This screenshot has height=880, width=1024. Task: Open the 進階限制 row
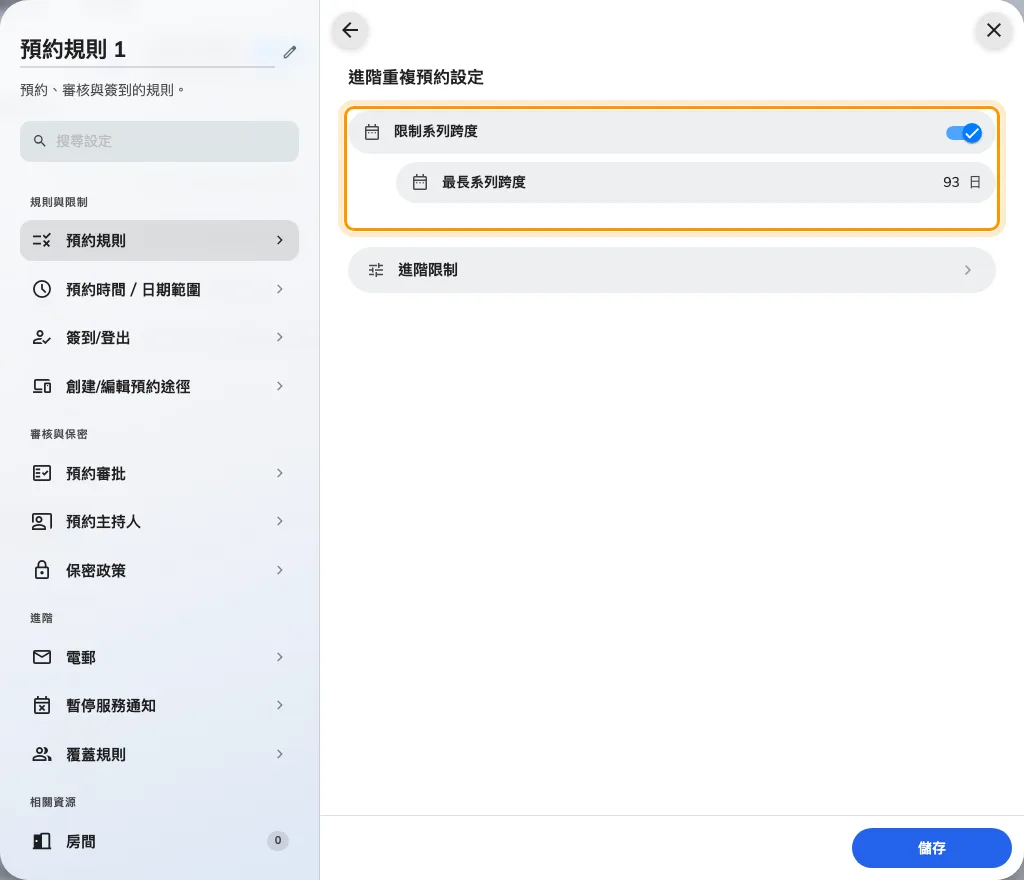(x=671, y=270)
